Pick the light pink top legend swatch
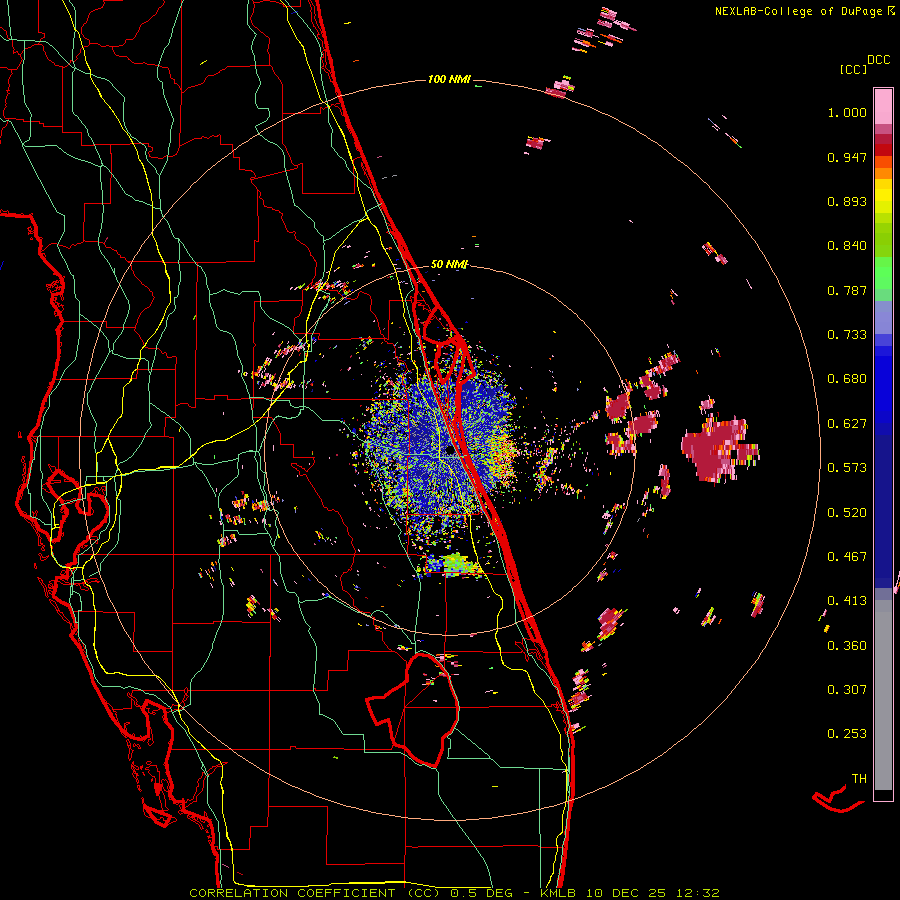This screenshot has height=900, width=900. click(x=883, y=106)
